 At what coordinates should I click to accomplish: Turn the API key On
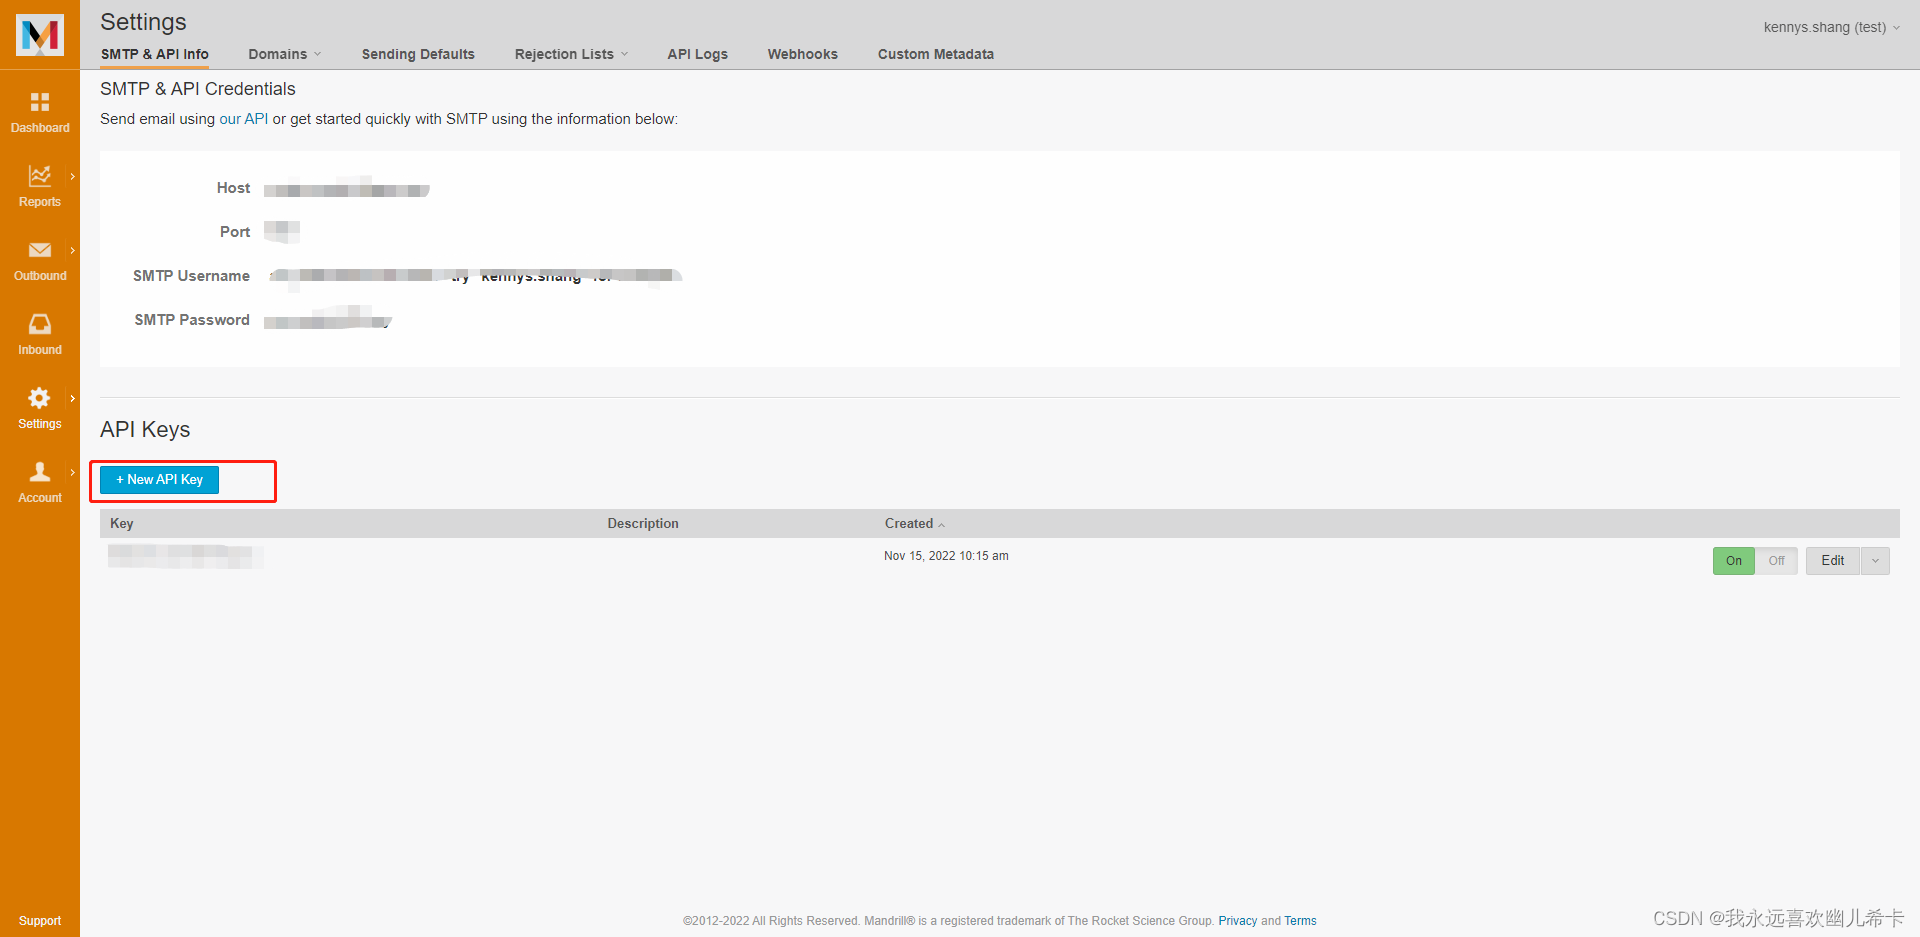1734,561
